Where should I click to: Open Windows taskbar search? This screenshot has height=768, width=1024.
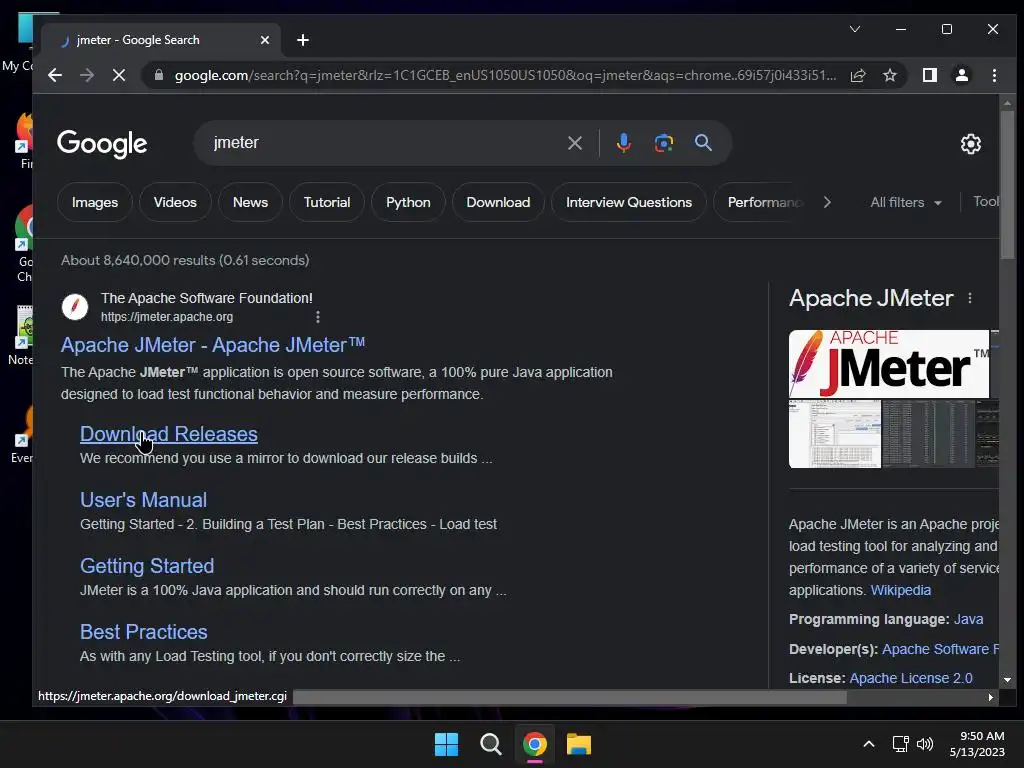click(x=490, y=744)
